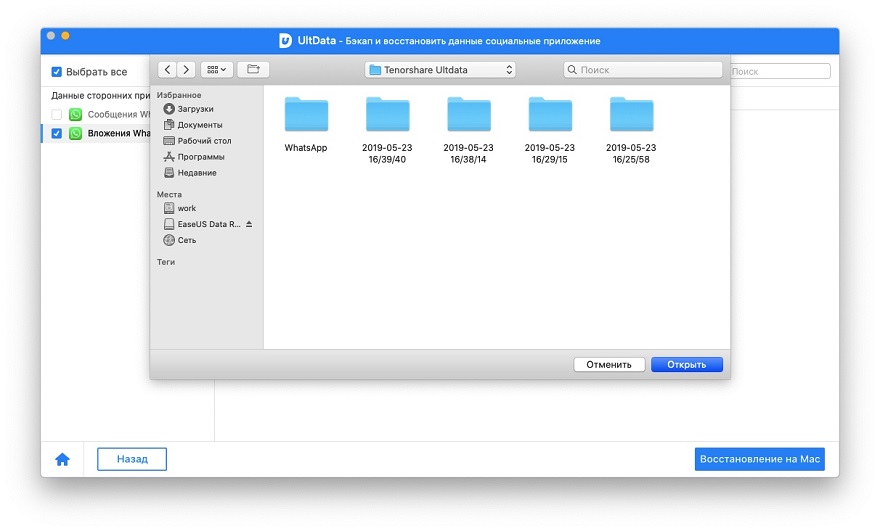Open the Tenorshare Ultdata location popup
This screenshot has height=531, width=880.
point(440,70)
